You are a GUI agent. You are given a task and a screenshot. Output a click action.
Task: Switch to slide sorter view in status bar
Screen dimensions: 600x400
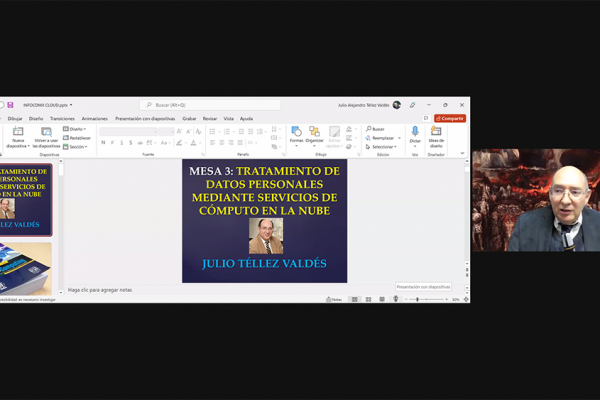tap(368, 299)
